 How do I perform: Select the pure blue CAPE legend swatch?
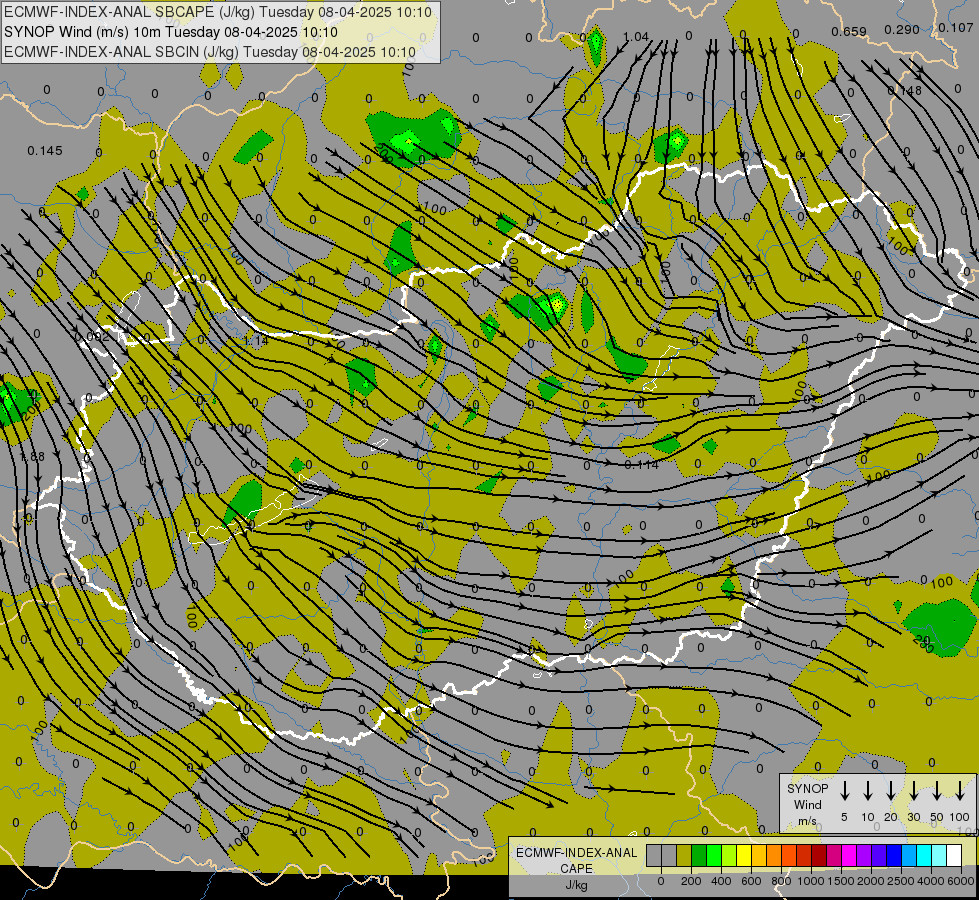tap(894, 855)
